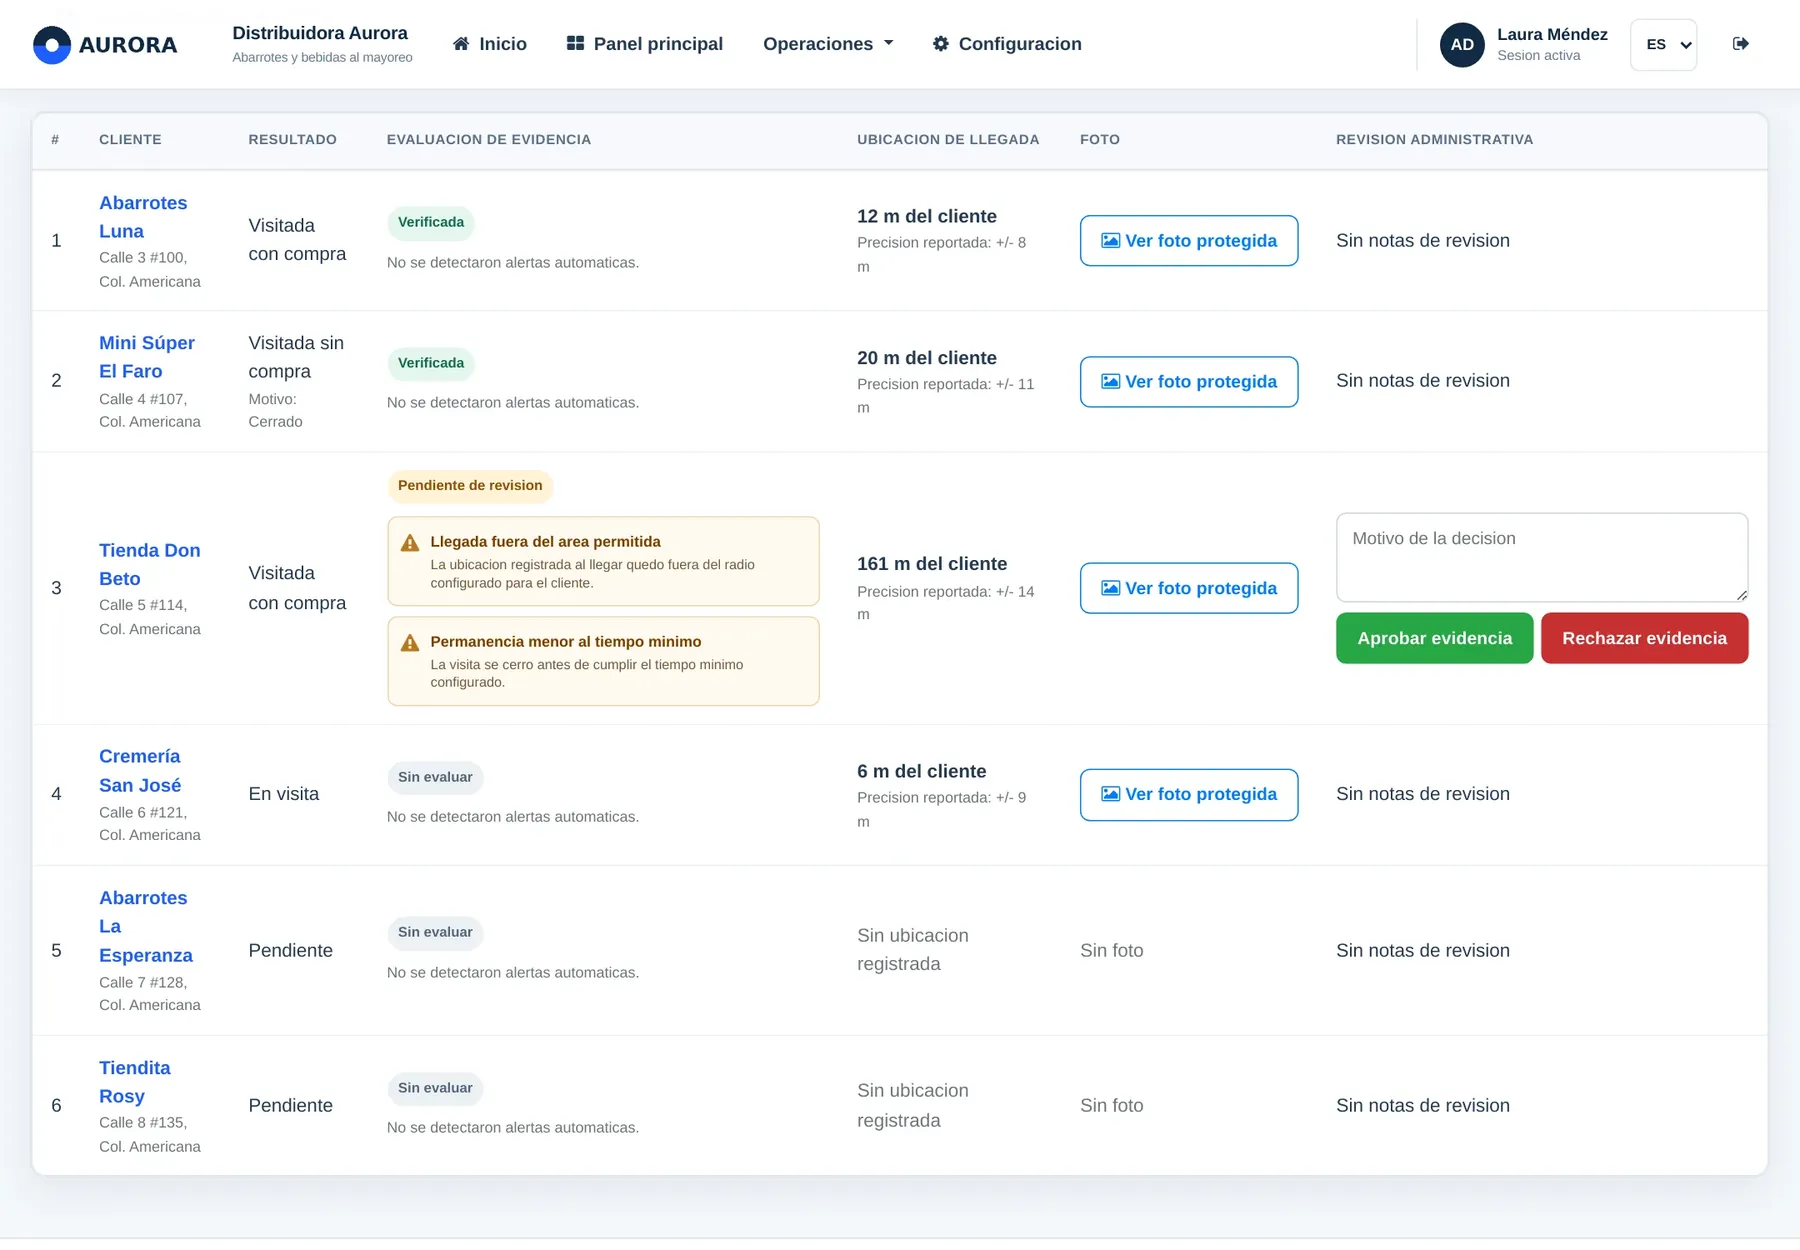The height and width of the screenshot is (1250, 1800).
Task: Click 'En visita' result in row 4
Action: tap(284, 794)
